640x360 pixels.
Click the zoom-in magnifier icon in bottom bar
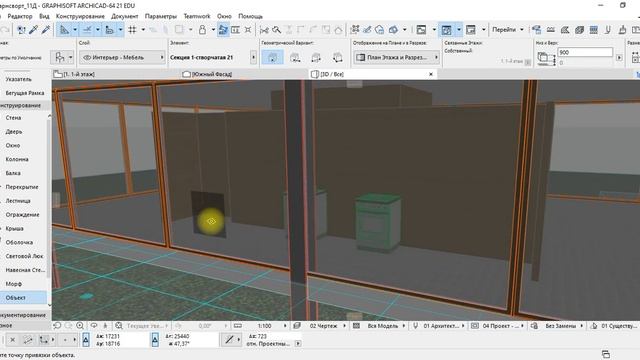coord(80,326)
